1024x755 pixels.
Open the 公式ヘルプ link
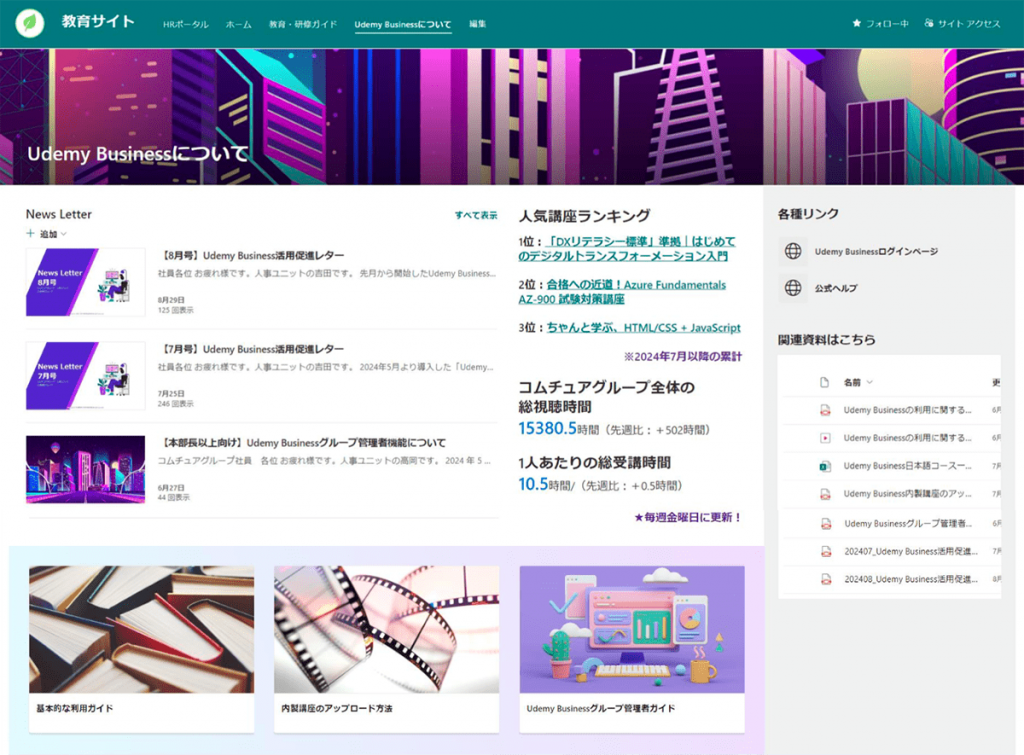836,288
